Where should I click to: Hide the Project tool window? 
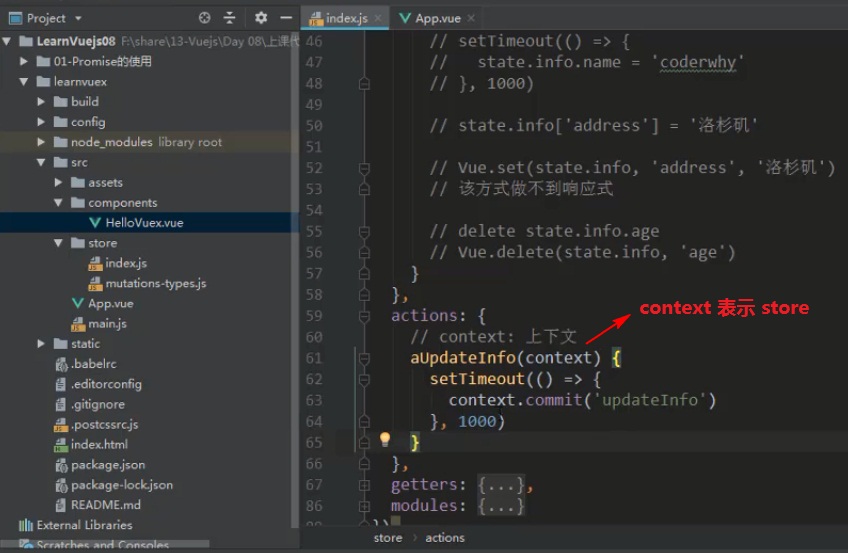[286, 18]
